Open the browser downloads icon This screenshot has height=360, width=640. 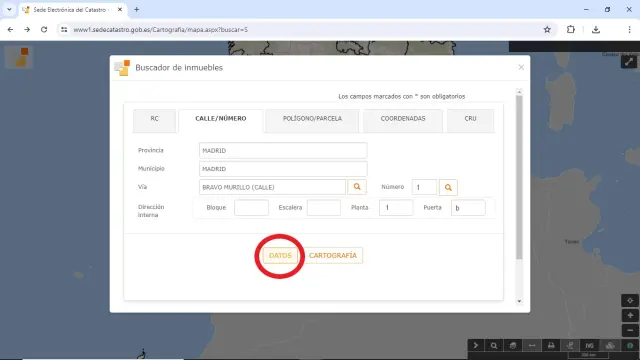596,29
